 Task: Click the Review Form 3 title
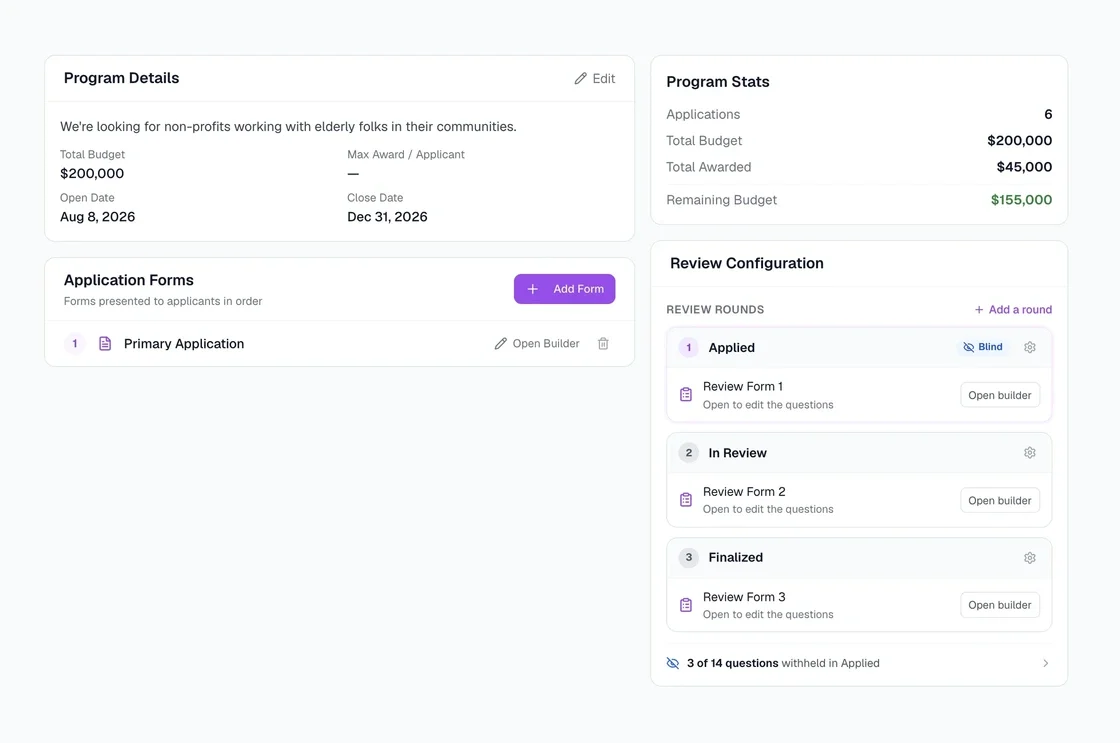[744, 597]
